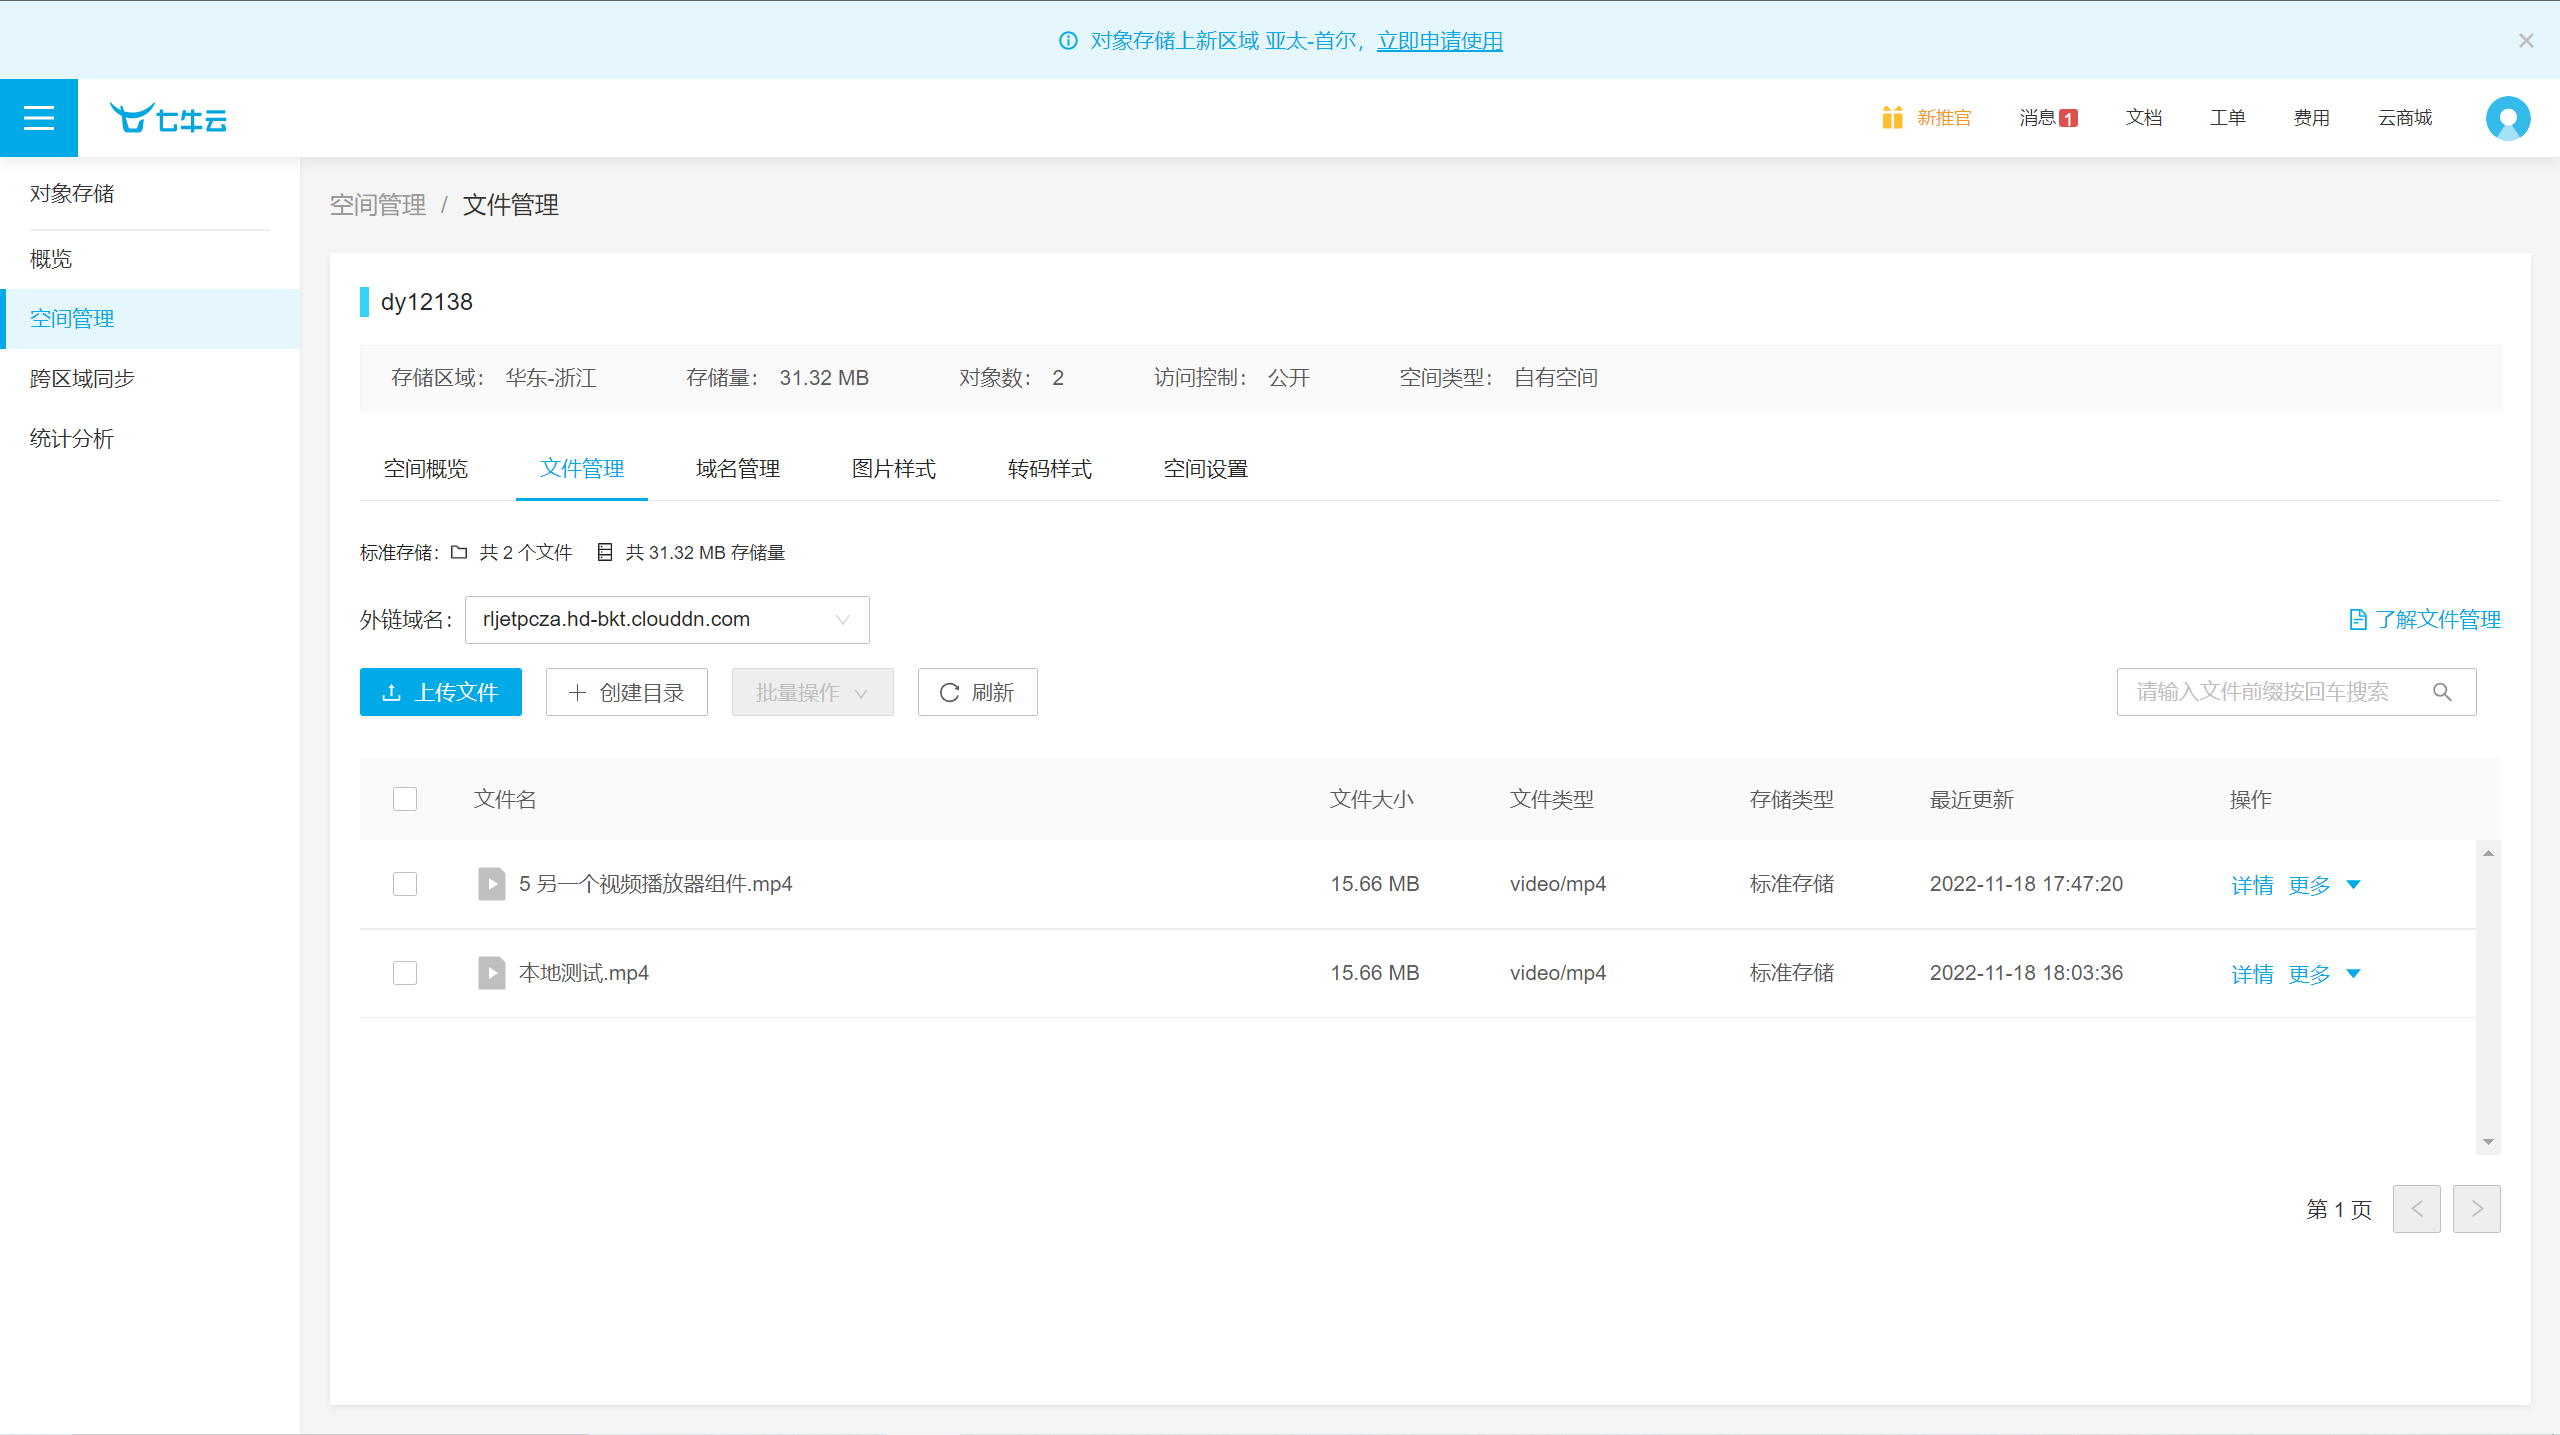Click the document icon beside 了解文件管理
2560x1435 pixels.
click(x=2357, y=620)
